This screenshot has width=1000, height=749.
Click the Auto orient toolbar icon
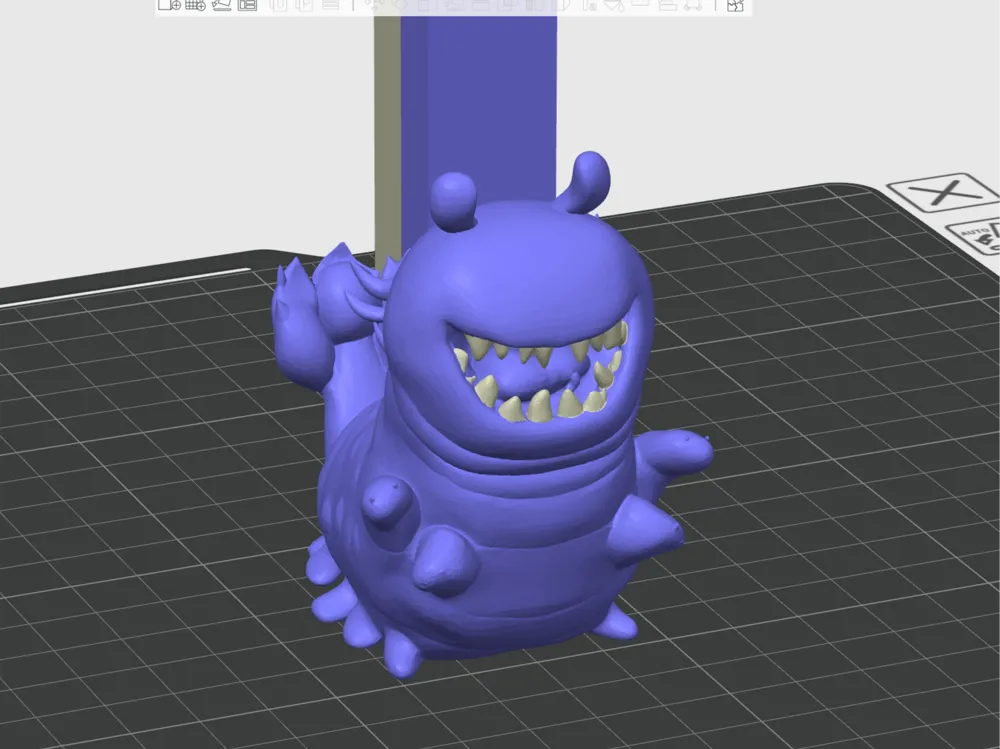tap(221, 5)
